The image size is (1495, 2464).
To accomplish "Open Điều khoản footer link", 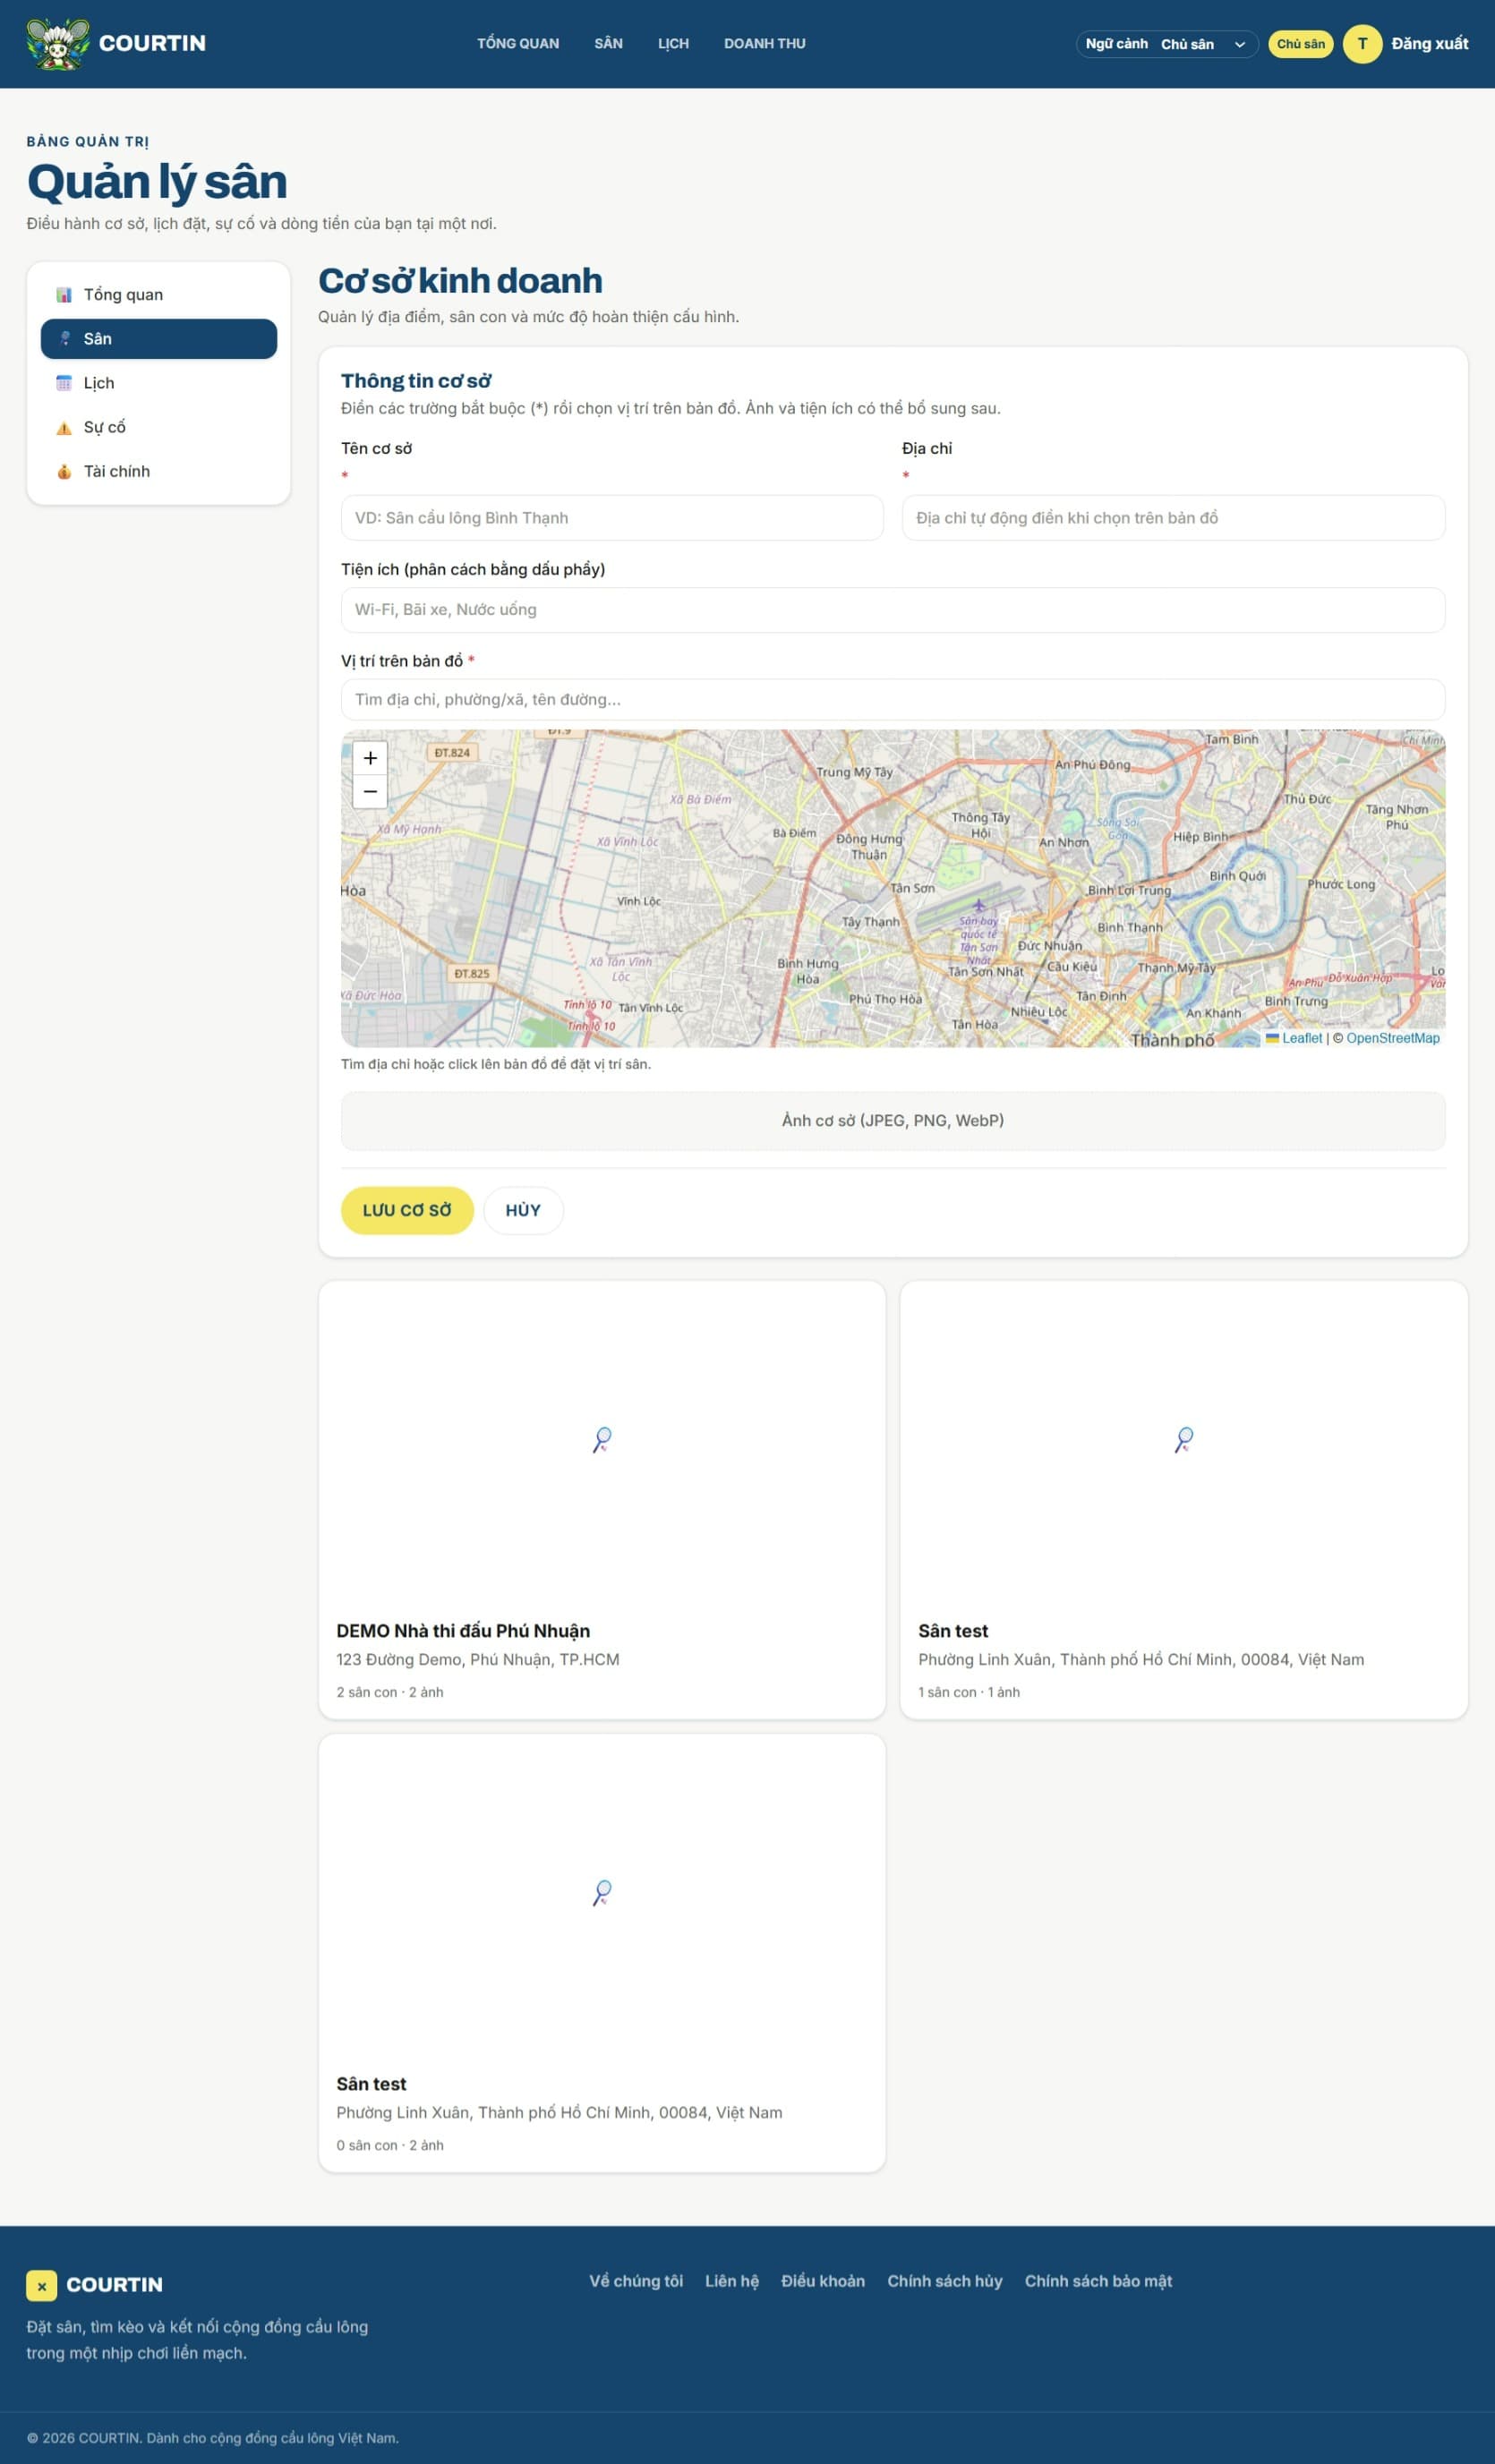I will pos(823,2281).
